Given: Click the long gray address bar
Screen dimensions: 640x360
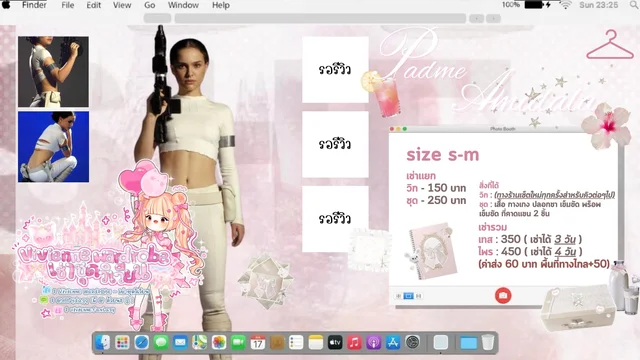Looking at the screenshot, I should click(320, 18).
